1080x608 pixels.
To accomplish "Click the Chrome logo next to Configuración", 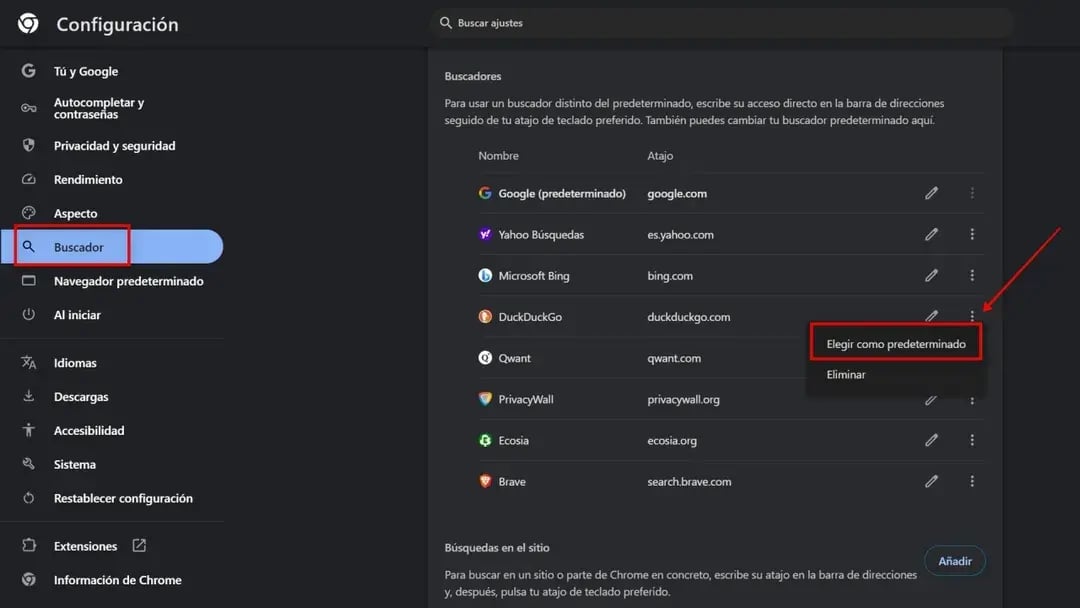I will [28, 23].
